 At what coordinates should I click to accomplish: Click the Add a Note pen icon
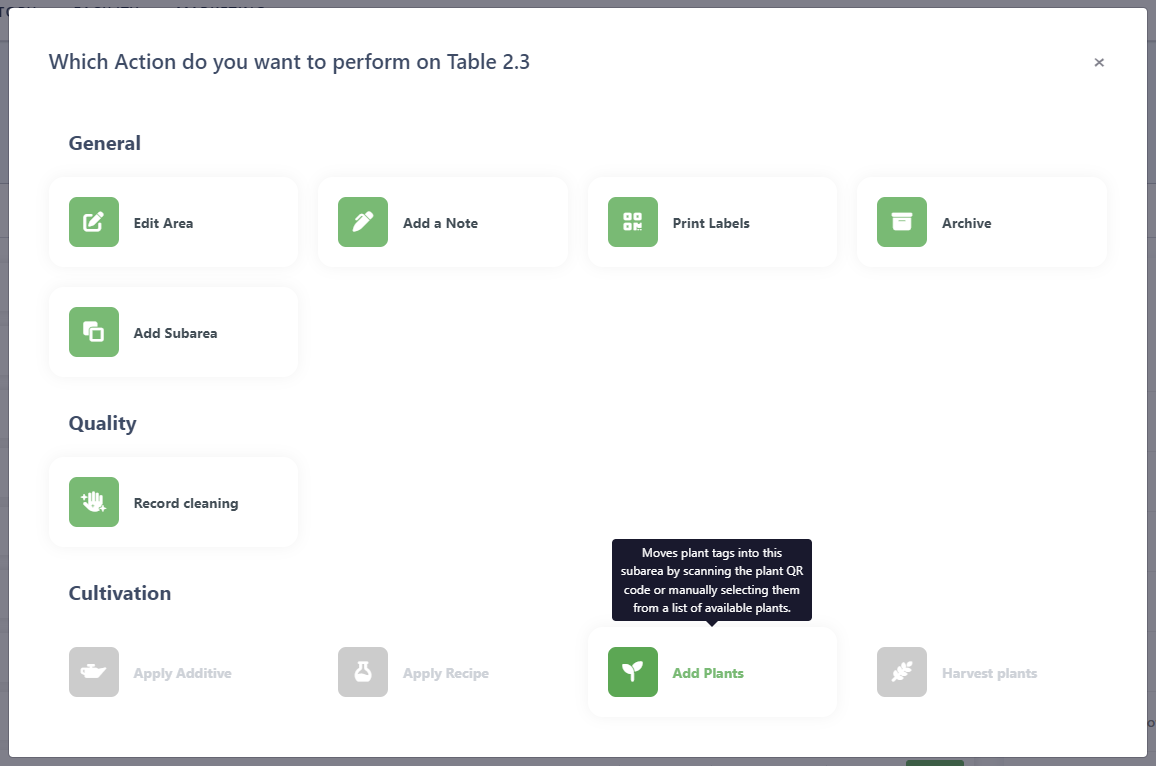[363, 222]
